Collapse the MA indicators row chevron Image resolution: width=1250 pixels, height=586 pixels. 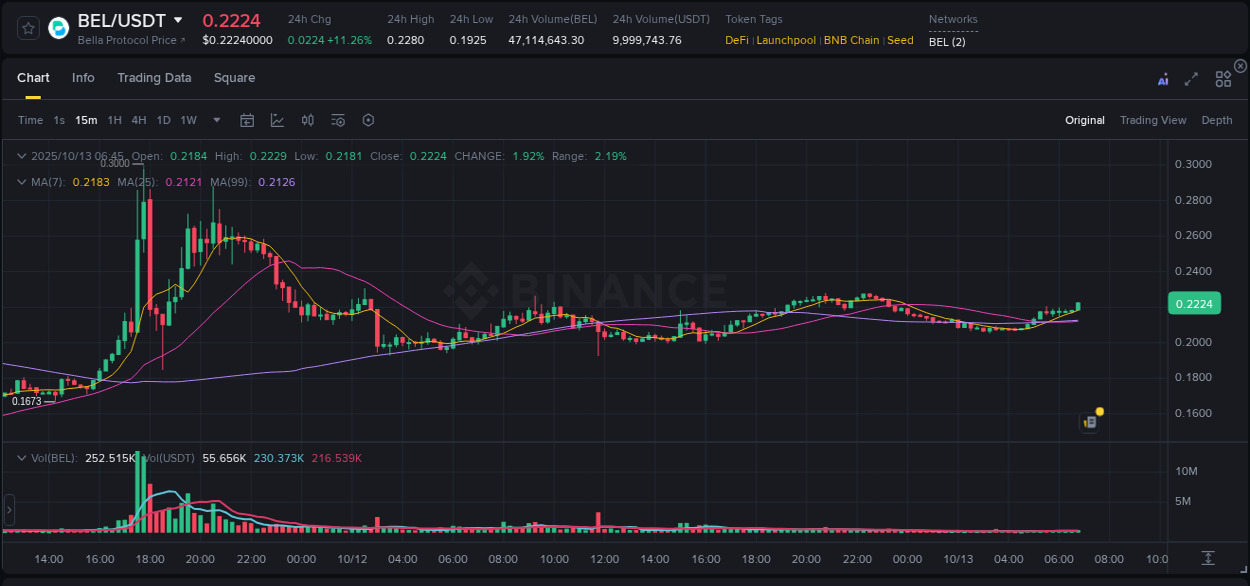tap(21, 182)
